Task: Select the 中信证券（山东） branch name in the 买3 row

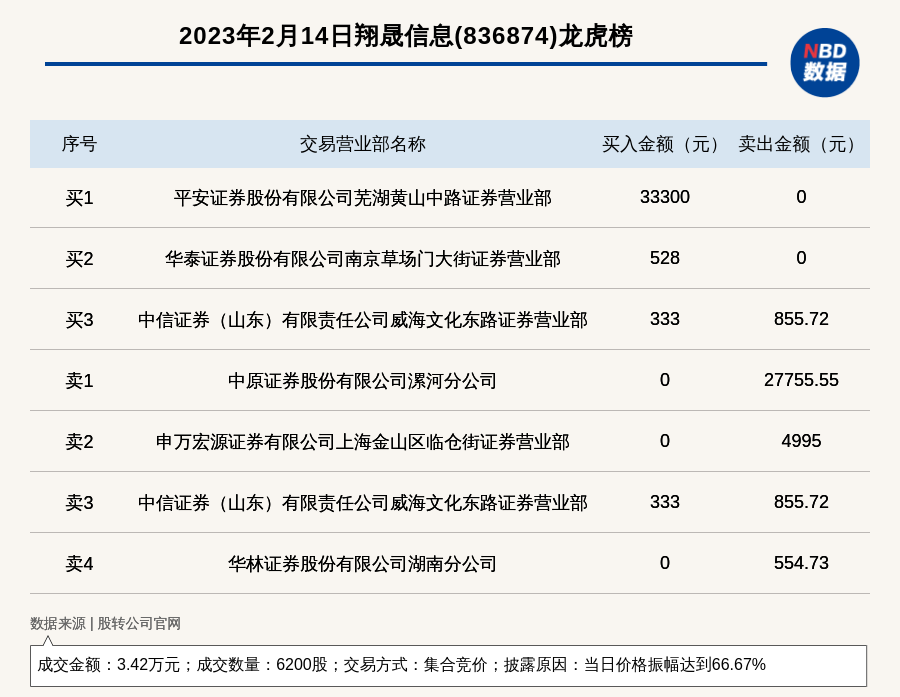Action: tap(363, 320)
